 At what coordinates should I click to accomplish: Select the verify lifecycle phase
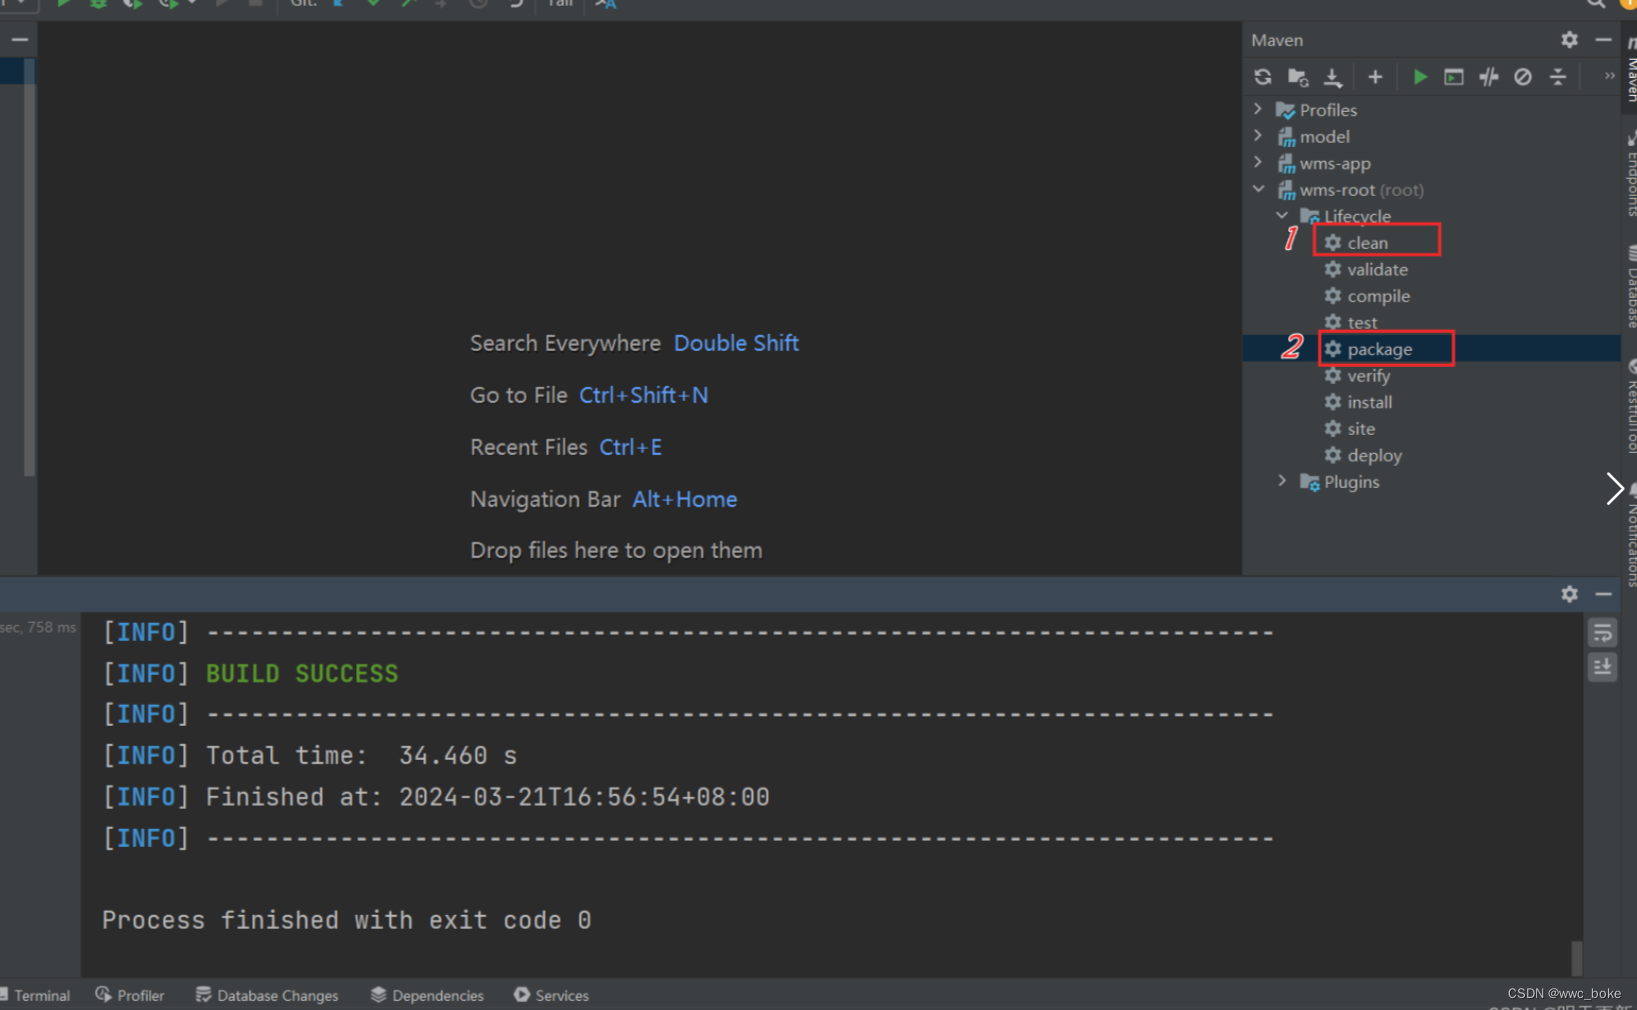pos(1431,375)
